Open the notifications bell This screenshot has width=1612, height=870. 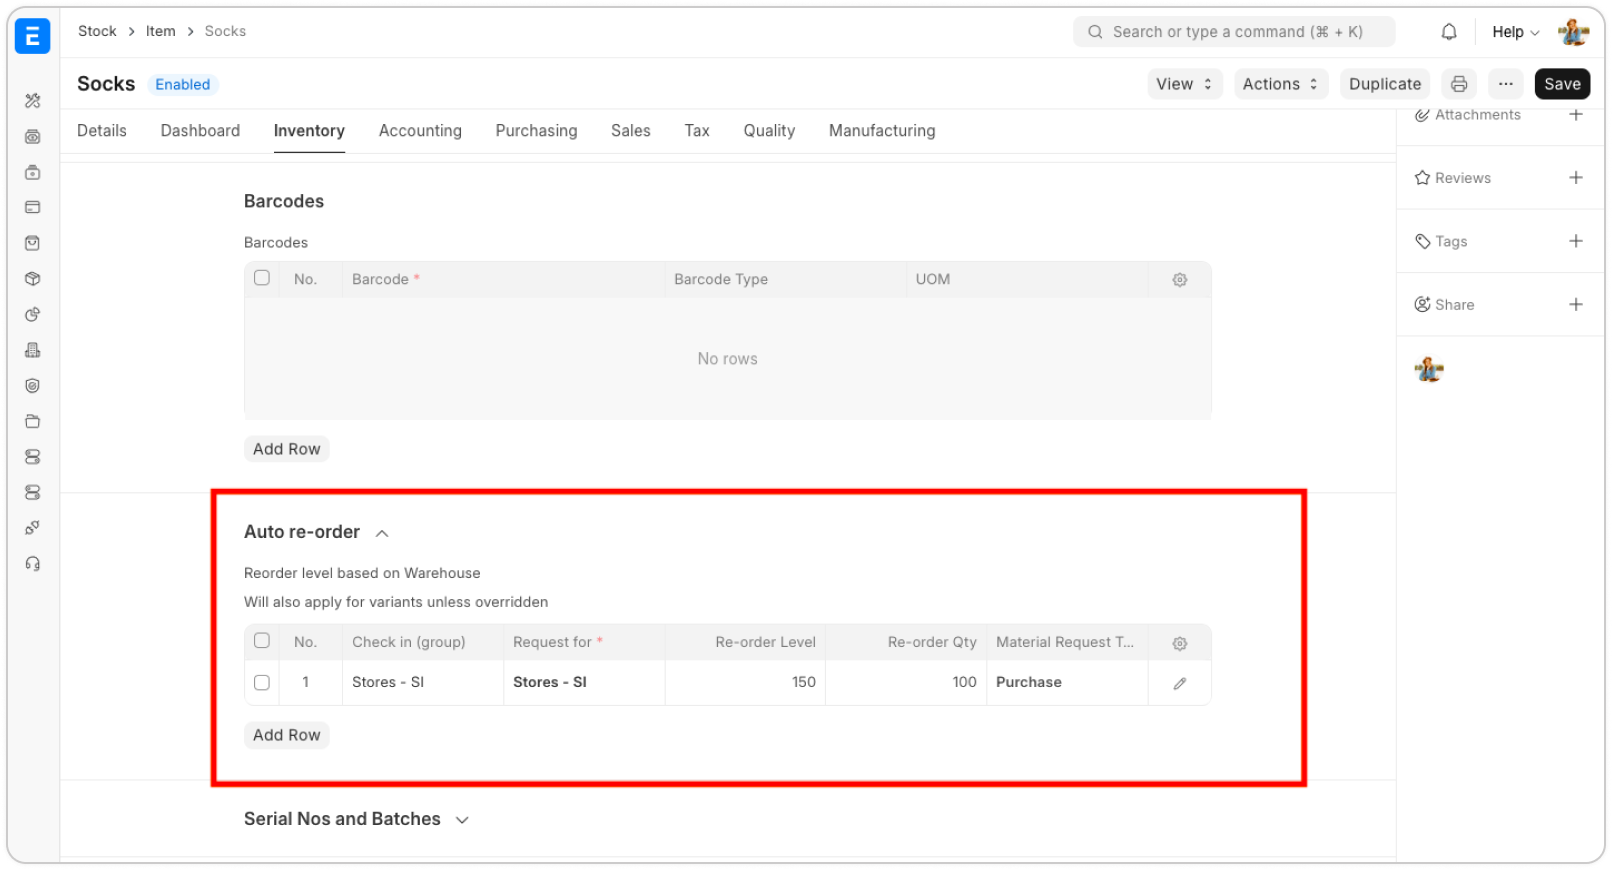(1449, 32)
